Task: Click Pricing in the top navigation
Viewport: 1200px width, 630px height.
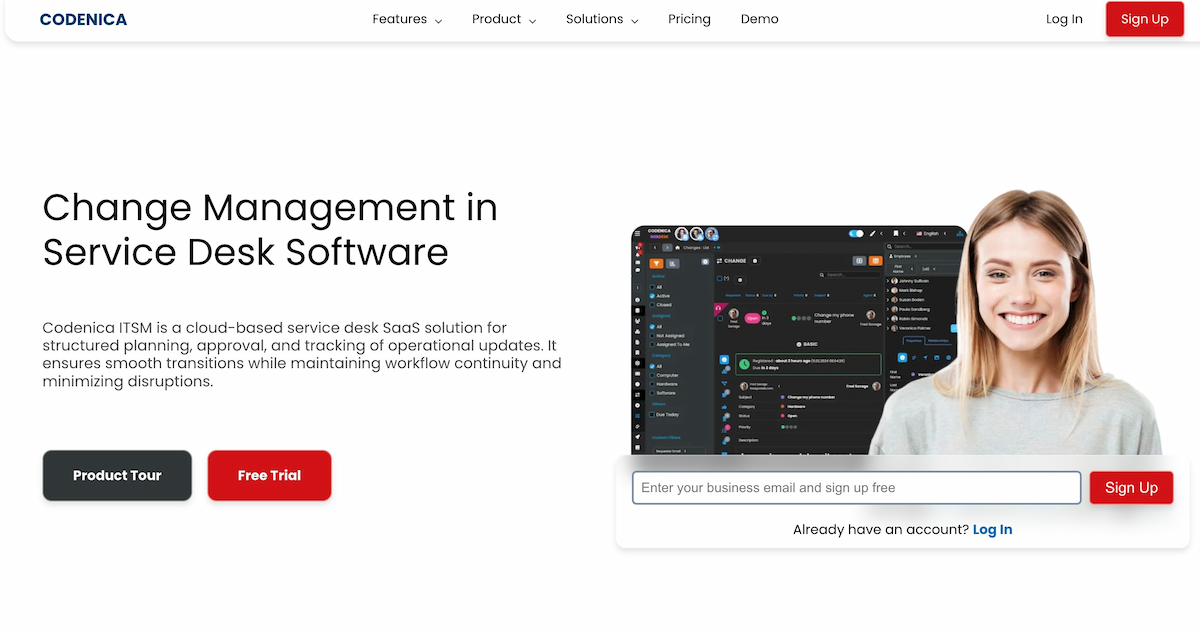Action: coord(689,19)
